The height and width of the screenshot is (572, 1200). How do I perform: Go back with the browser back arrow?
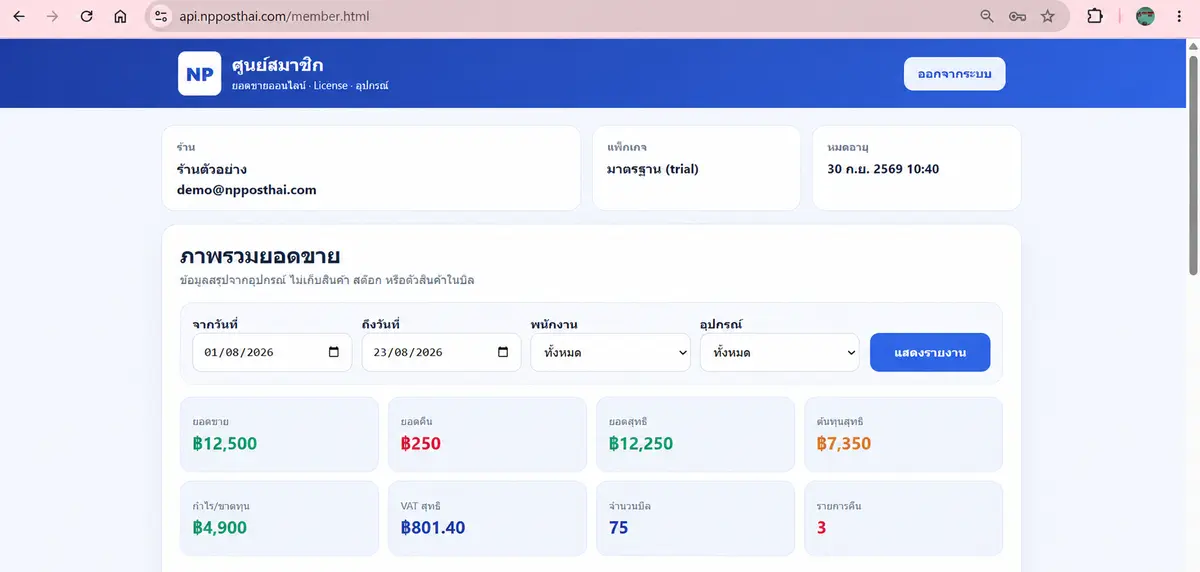19,16
